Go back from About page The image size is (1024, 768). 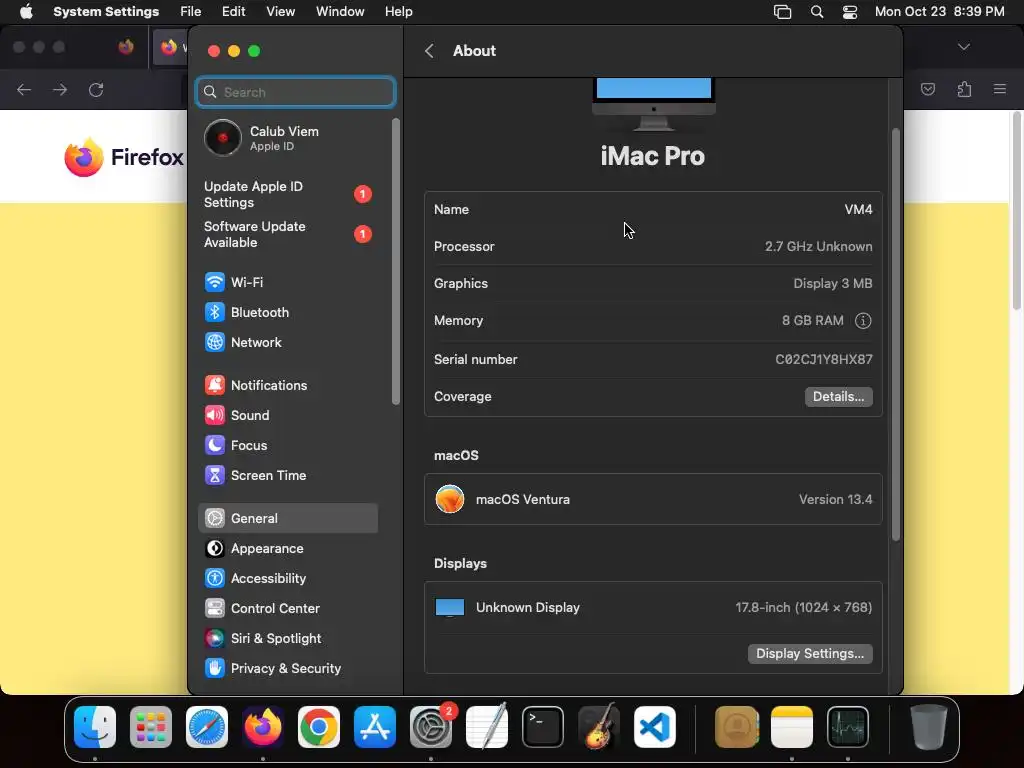click(429, 51)
